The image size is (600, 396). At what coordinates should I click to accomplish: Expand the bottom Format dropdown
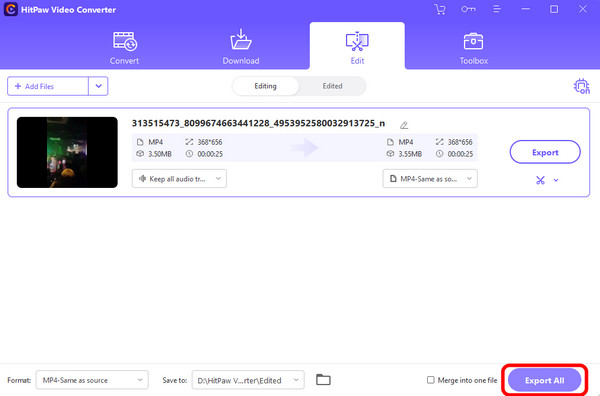92,380
